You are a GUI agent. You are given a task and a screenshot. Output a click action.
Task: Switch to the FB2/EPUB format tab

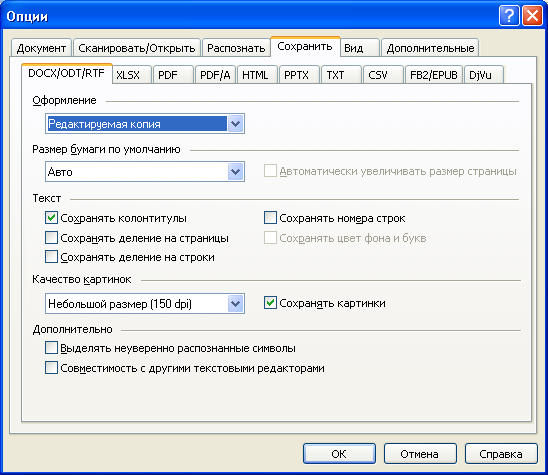433,74
